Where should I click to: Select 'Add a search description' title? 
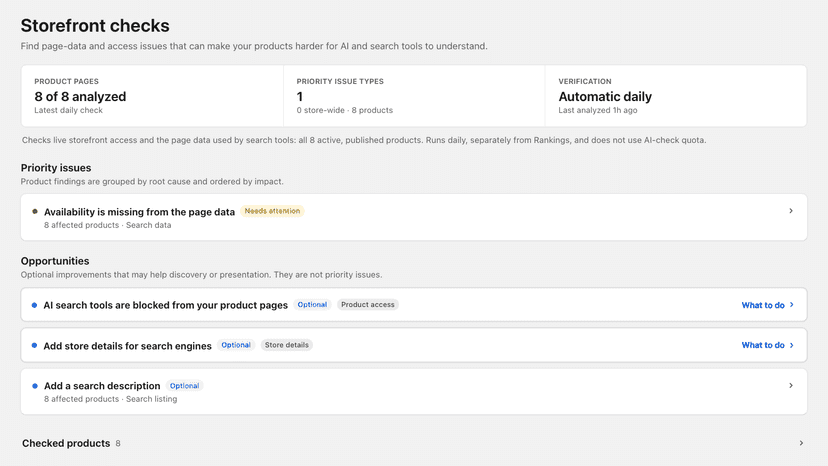point(102,386)
